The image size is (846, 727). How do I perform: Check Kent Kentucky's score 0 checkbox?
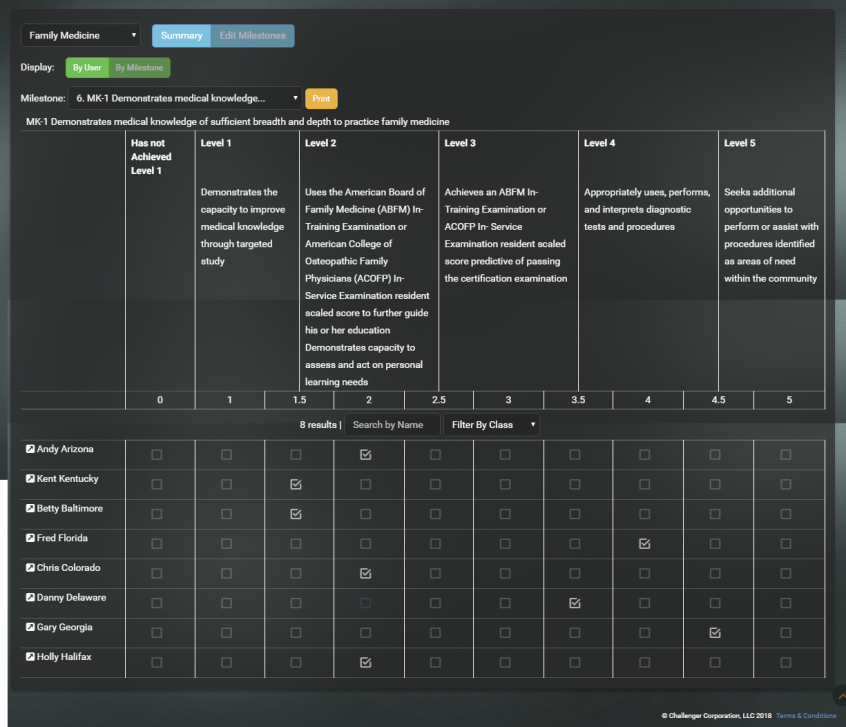coord(156,485)
